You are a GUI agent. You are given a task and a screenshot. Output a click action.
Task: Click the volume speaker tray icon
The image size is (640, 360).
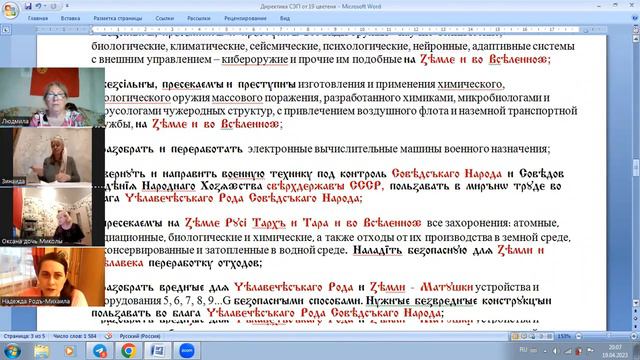(x=556, y=351)
